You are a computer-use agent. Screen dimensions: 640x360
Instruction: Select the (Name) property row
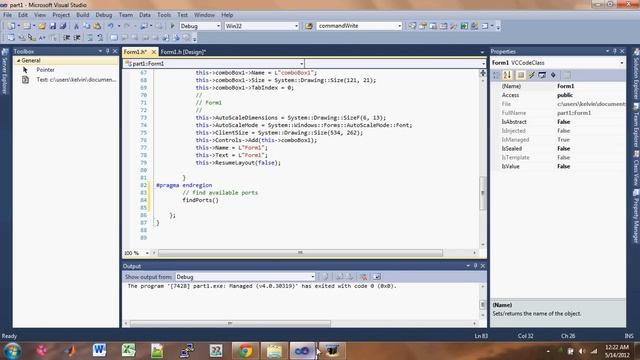[x=558, y=86]
